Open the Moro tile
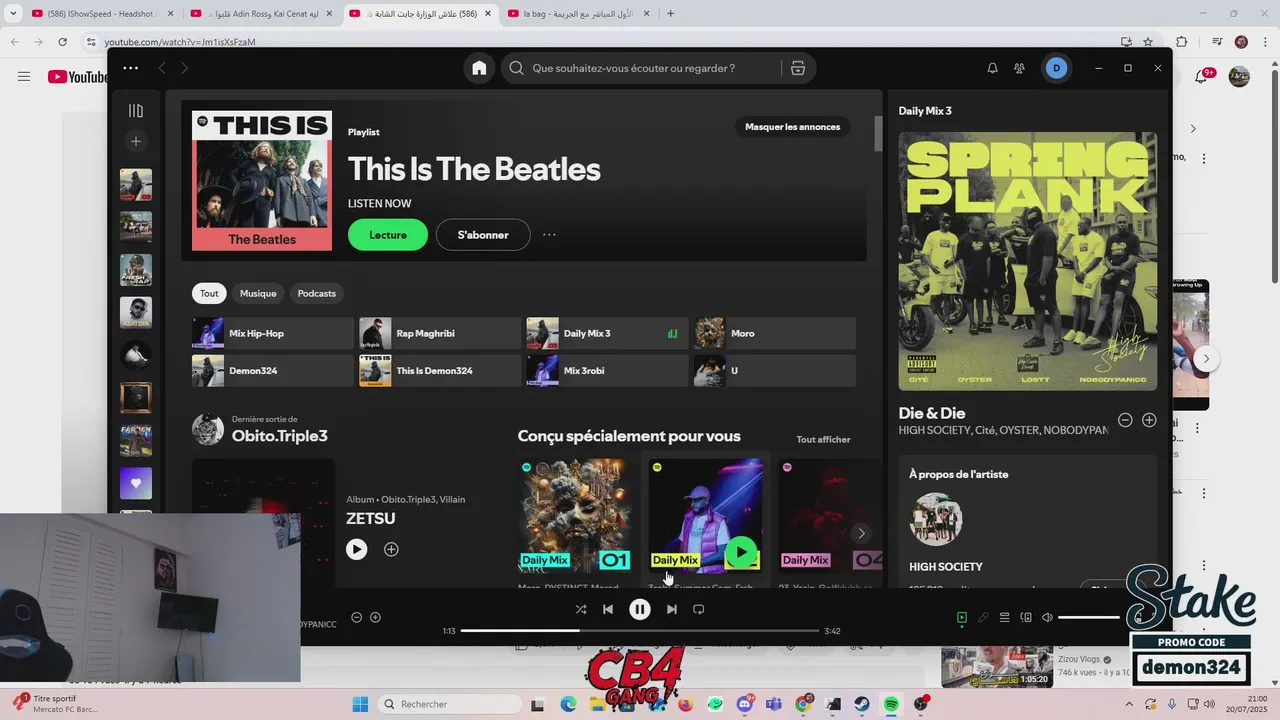The width and height of the screenshot is (1280, 720). [775, 333]
